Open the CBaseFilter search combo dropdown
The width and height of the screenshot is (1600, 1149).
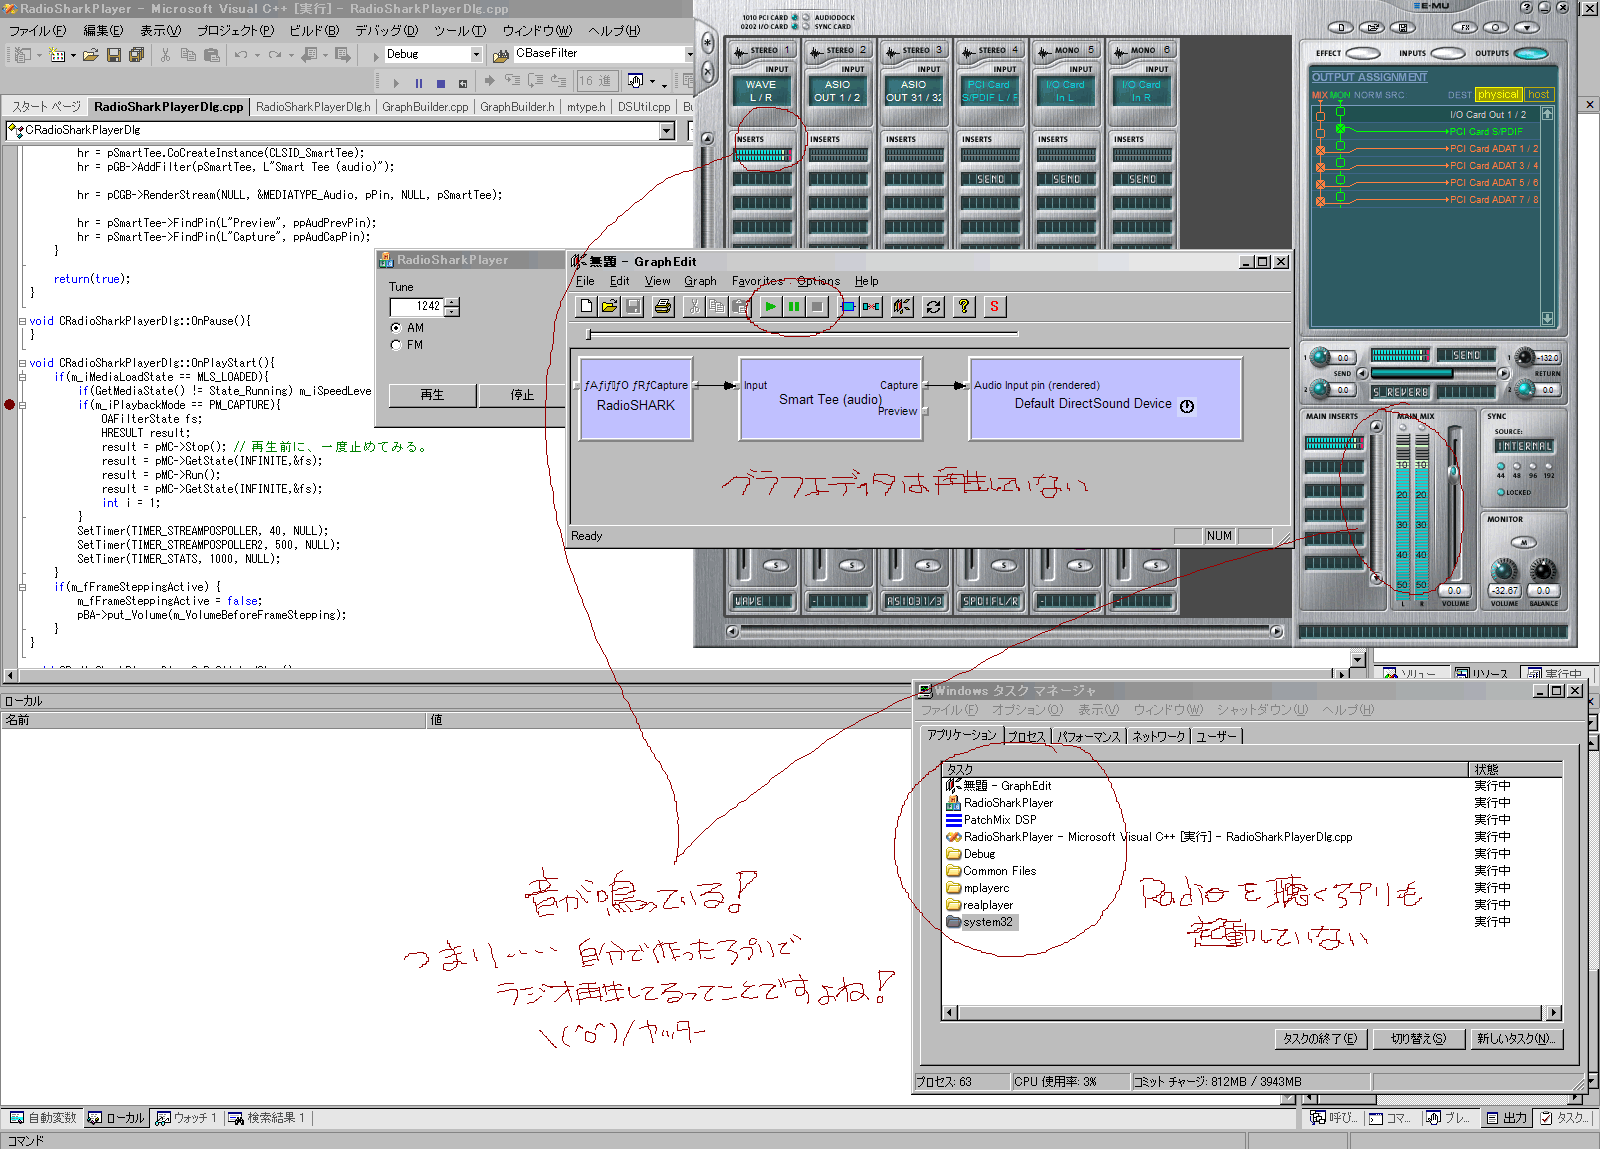click(x=689, y=54)
